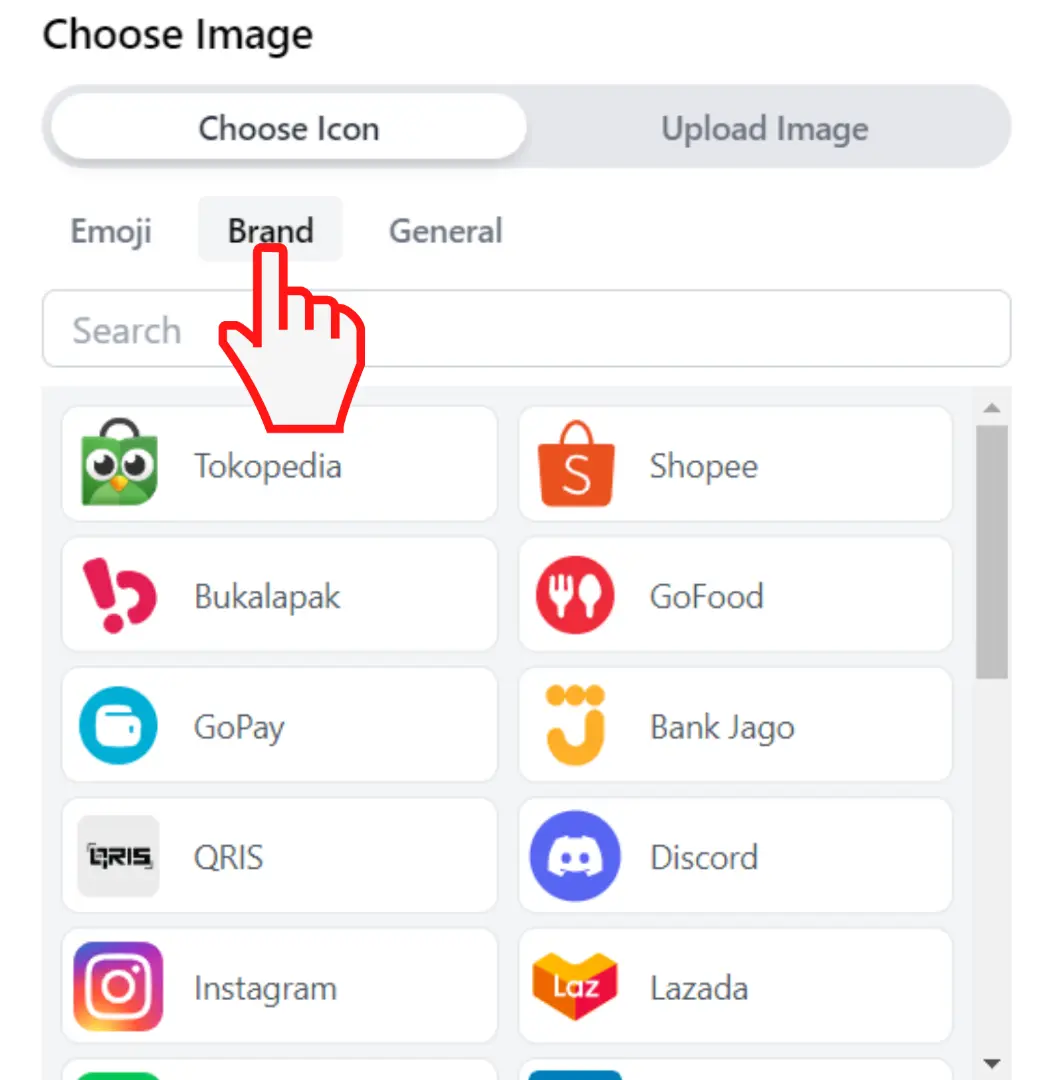Click the vertical scrollbar thumb
The height and width of the screenshot is (1080, 1054).
point(992,550)
